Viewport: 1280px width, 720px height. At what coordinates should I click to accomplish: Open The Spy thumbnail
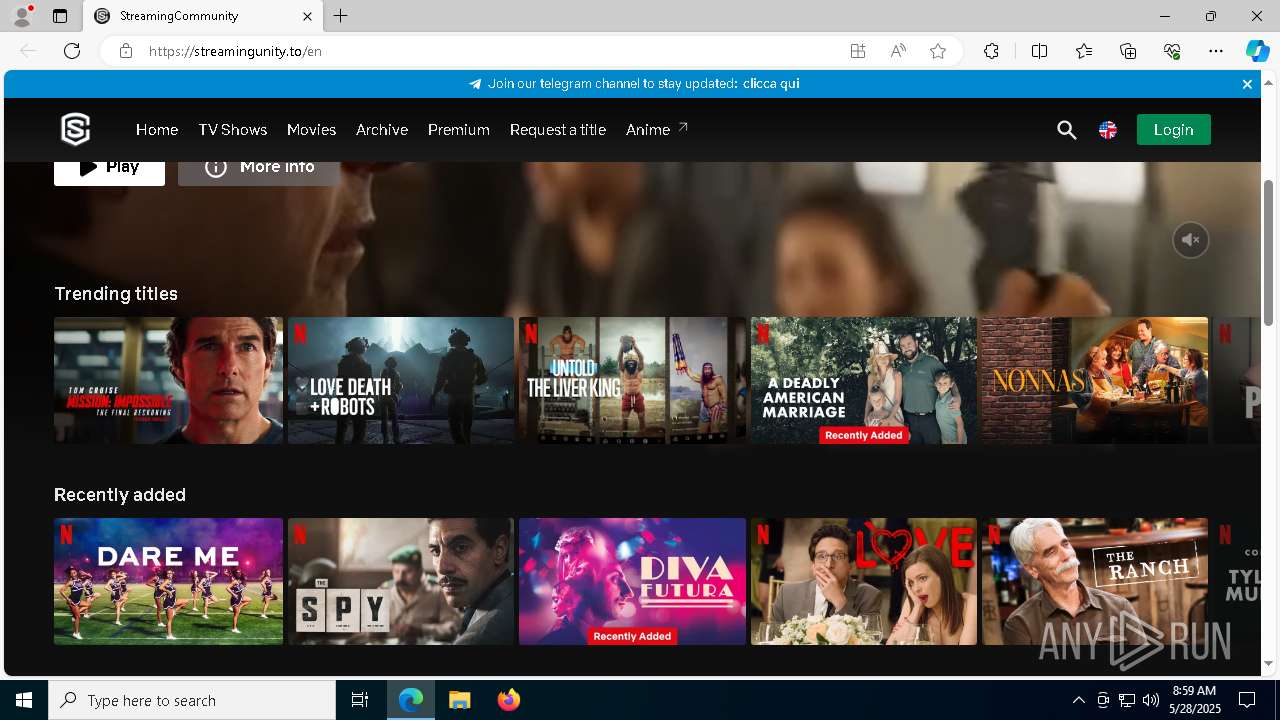pos(401,581)
